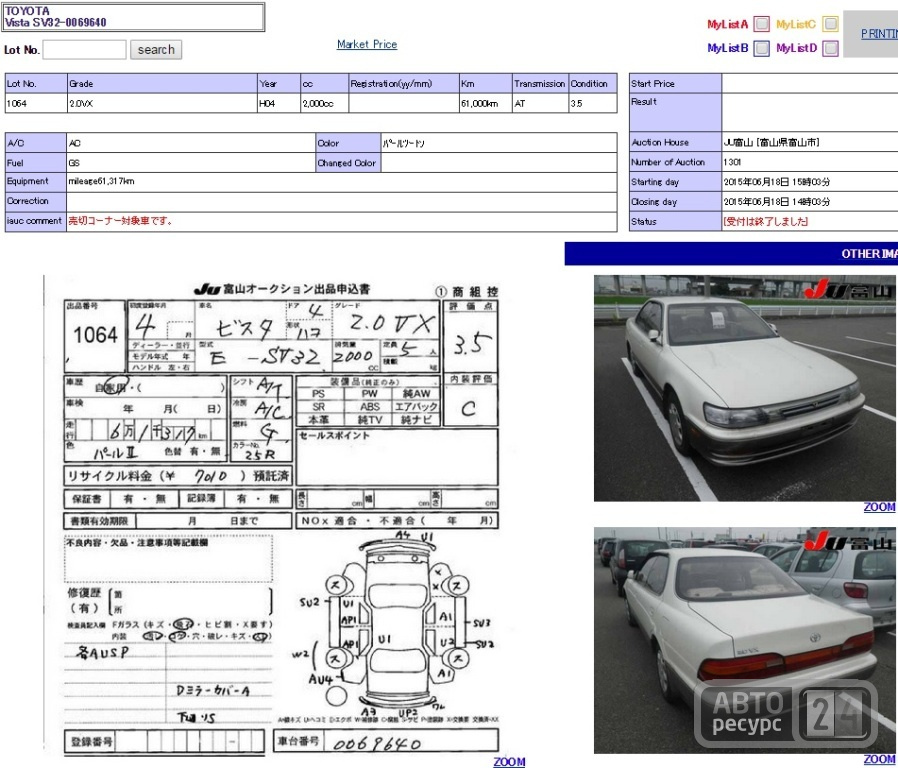This screenshot has width=898, height=768.
Task: Select the TOYOTA Vista SV32-0069640 title
Action: click(x=56, y=17)
